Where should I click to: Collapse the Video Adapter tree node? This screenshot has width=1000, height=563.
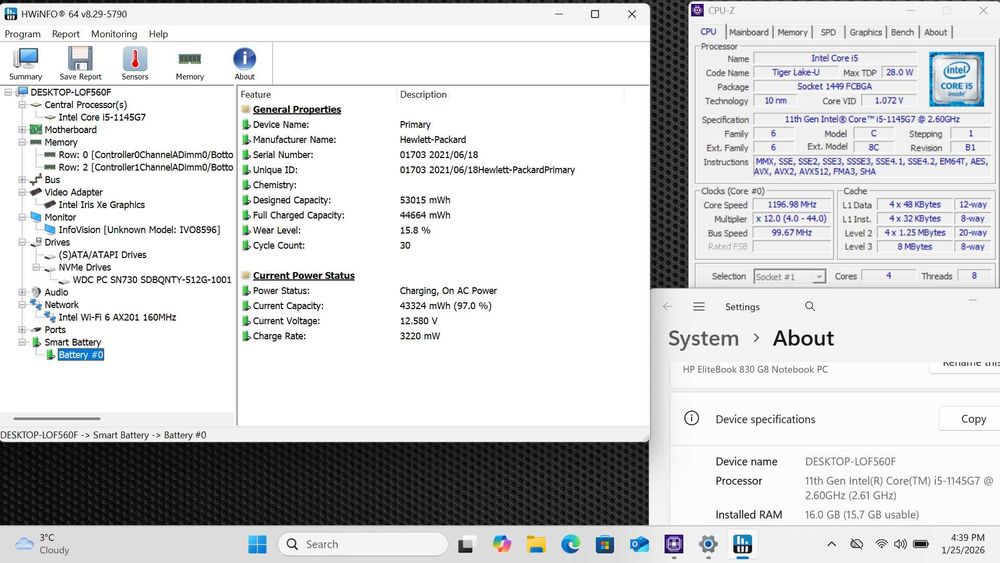[x=22, y=192]
